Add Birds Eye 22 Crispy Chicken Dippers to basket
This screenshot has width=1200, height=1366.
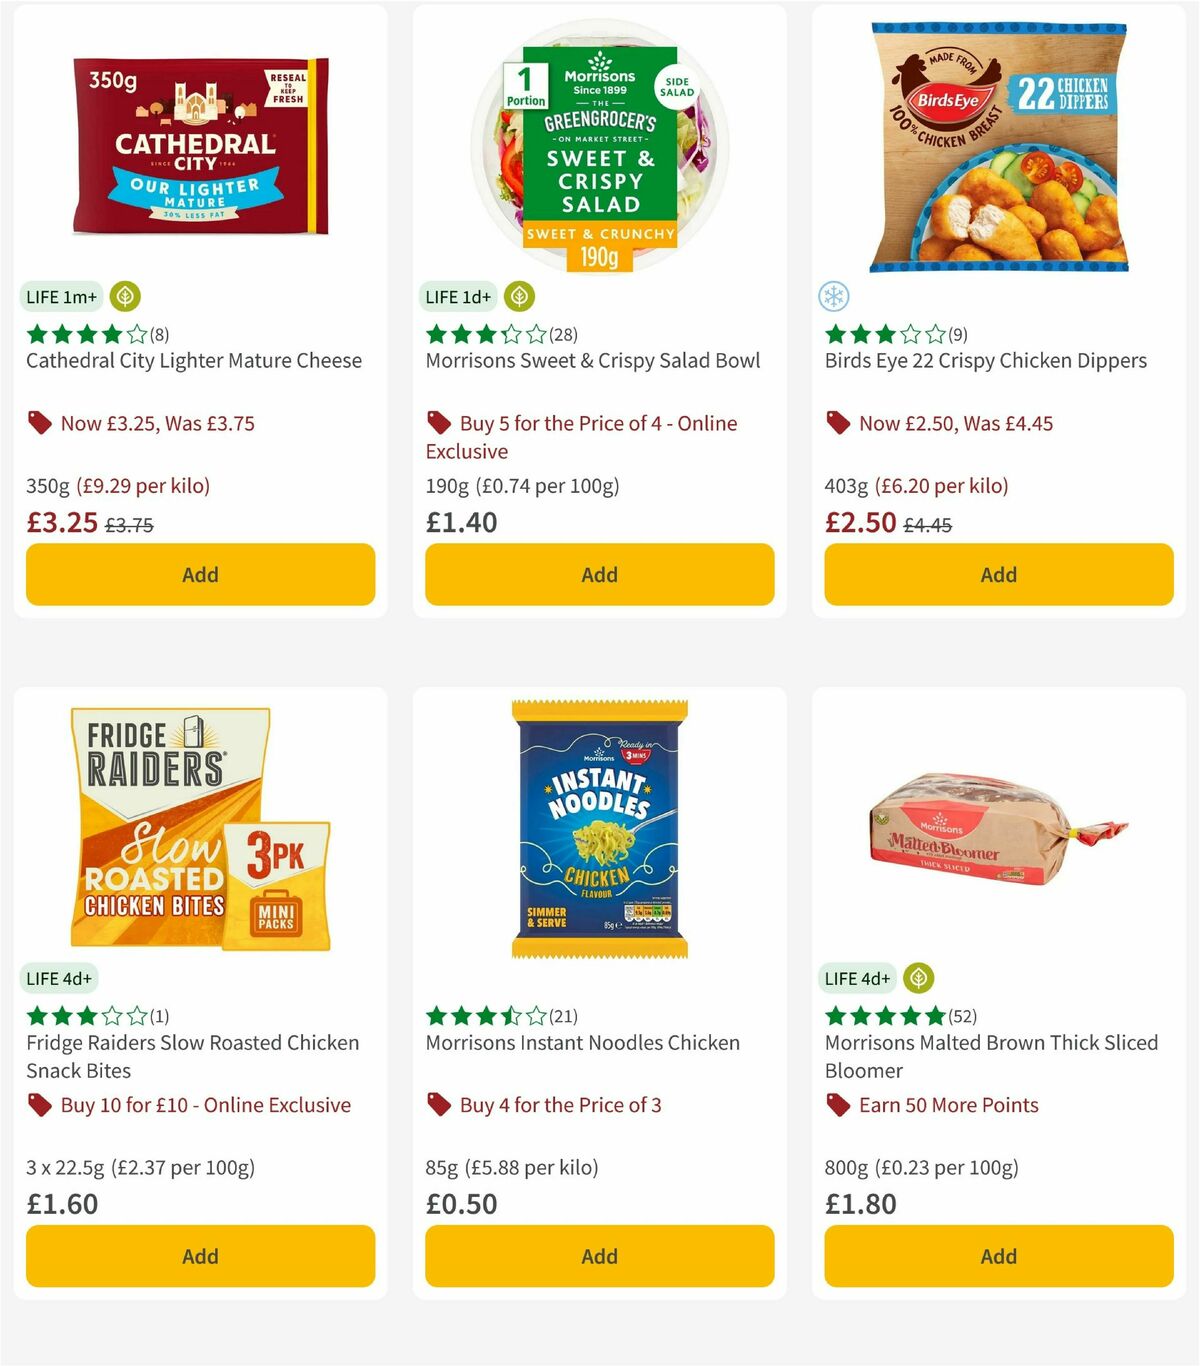click(998, 575)
